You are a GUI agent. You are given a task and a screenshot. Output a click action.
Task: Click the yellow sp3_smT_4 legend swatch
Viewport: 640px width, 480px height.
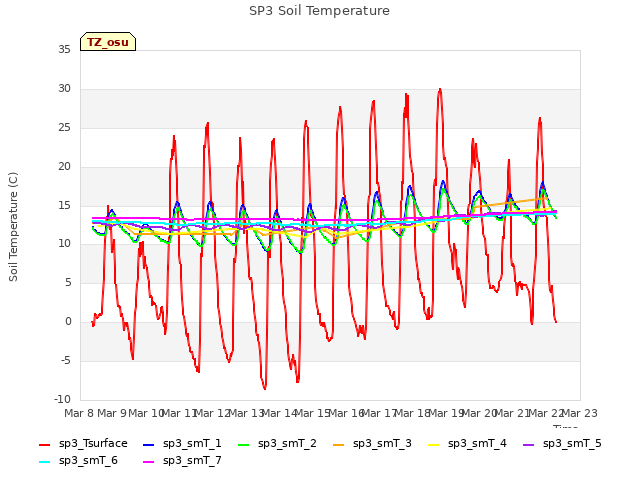[x=433, y=444]
